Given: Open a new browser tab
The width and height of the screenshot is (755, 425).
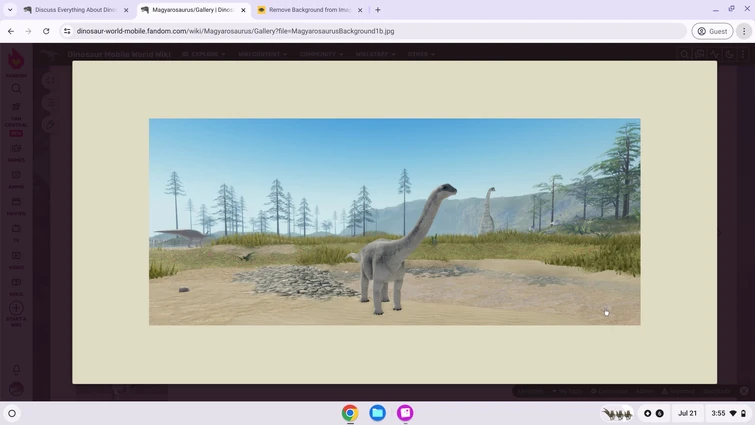Looking at the screenshot, I should click(x=377, y=10).
